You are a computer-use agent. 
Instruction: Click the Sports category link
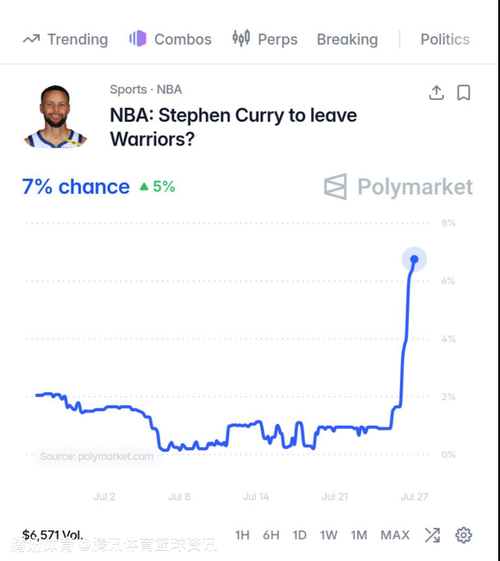pos(128,89)
